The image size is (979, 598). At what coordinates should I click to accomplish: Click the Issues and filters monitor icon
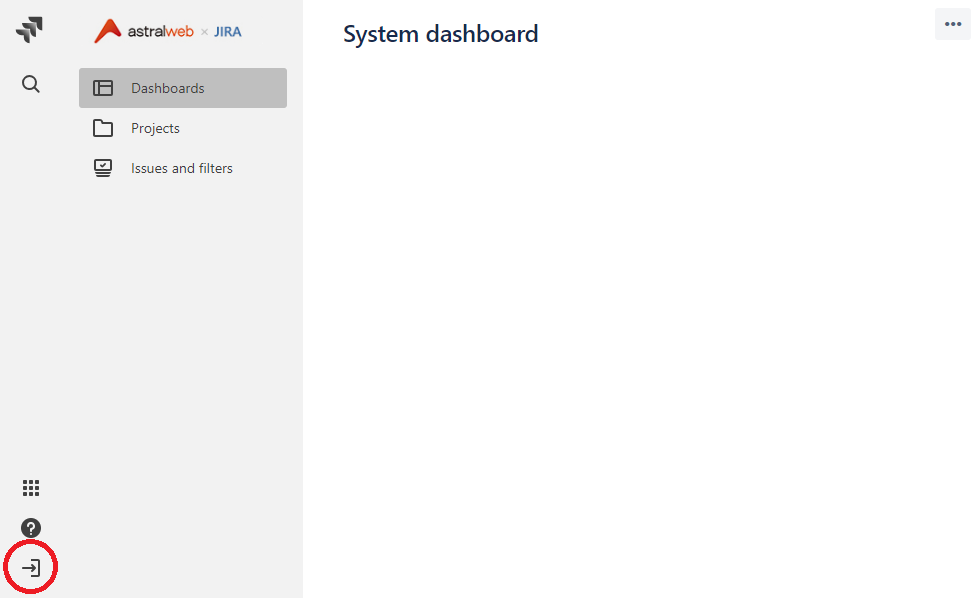(x=103, y=168)
